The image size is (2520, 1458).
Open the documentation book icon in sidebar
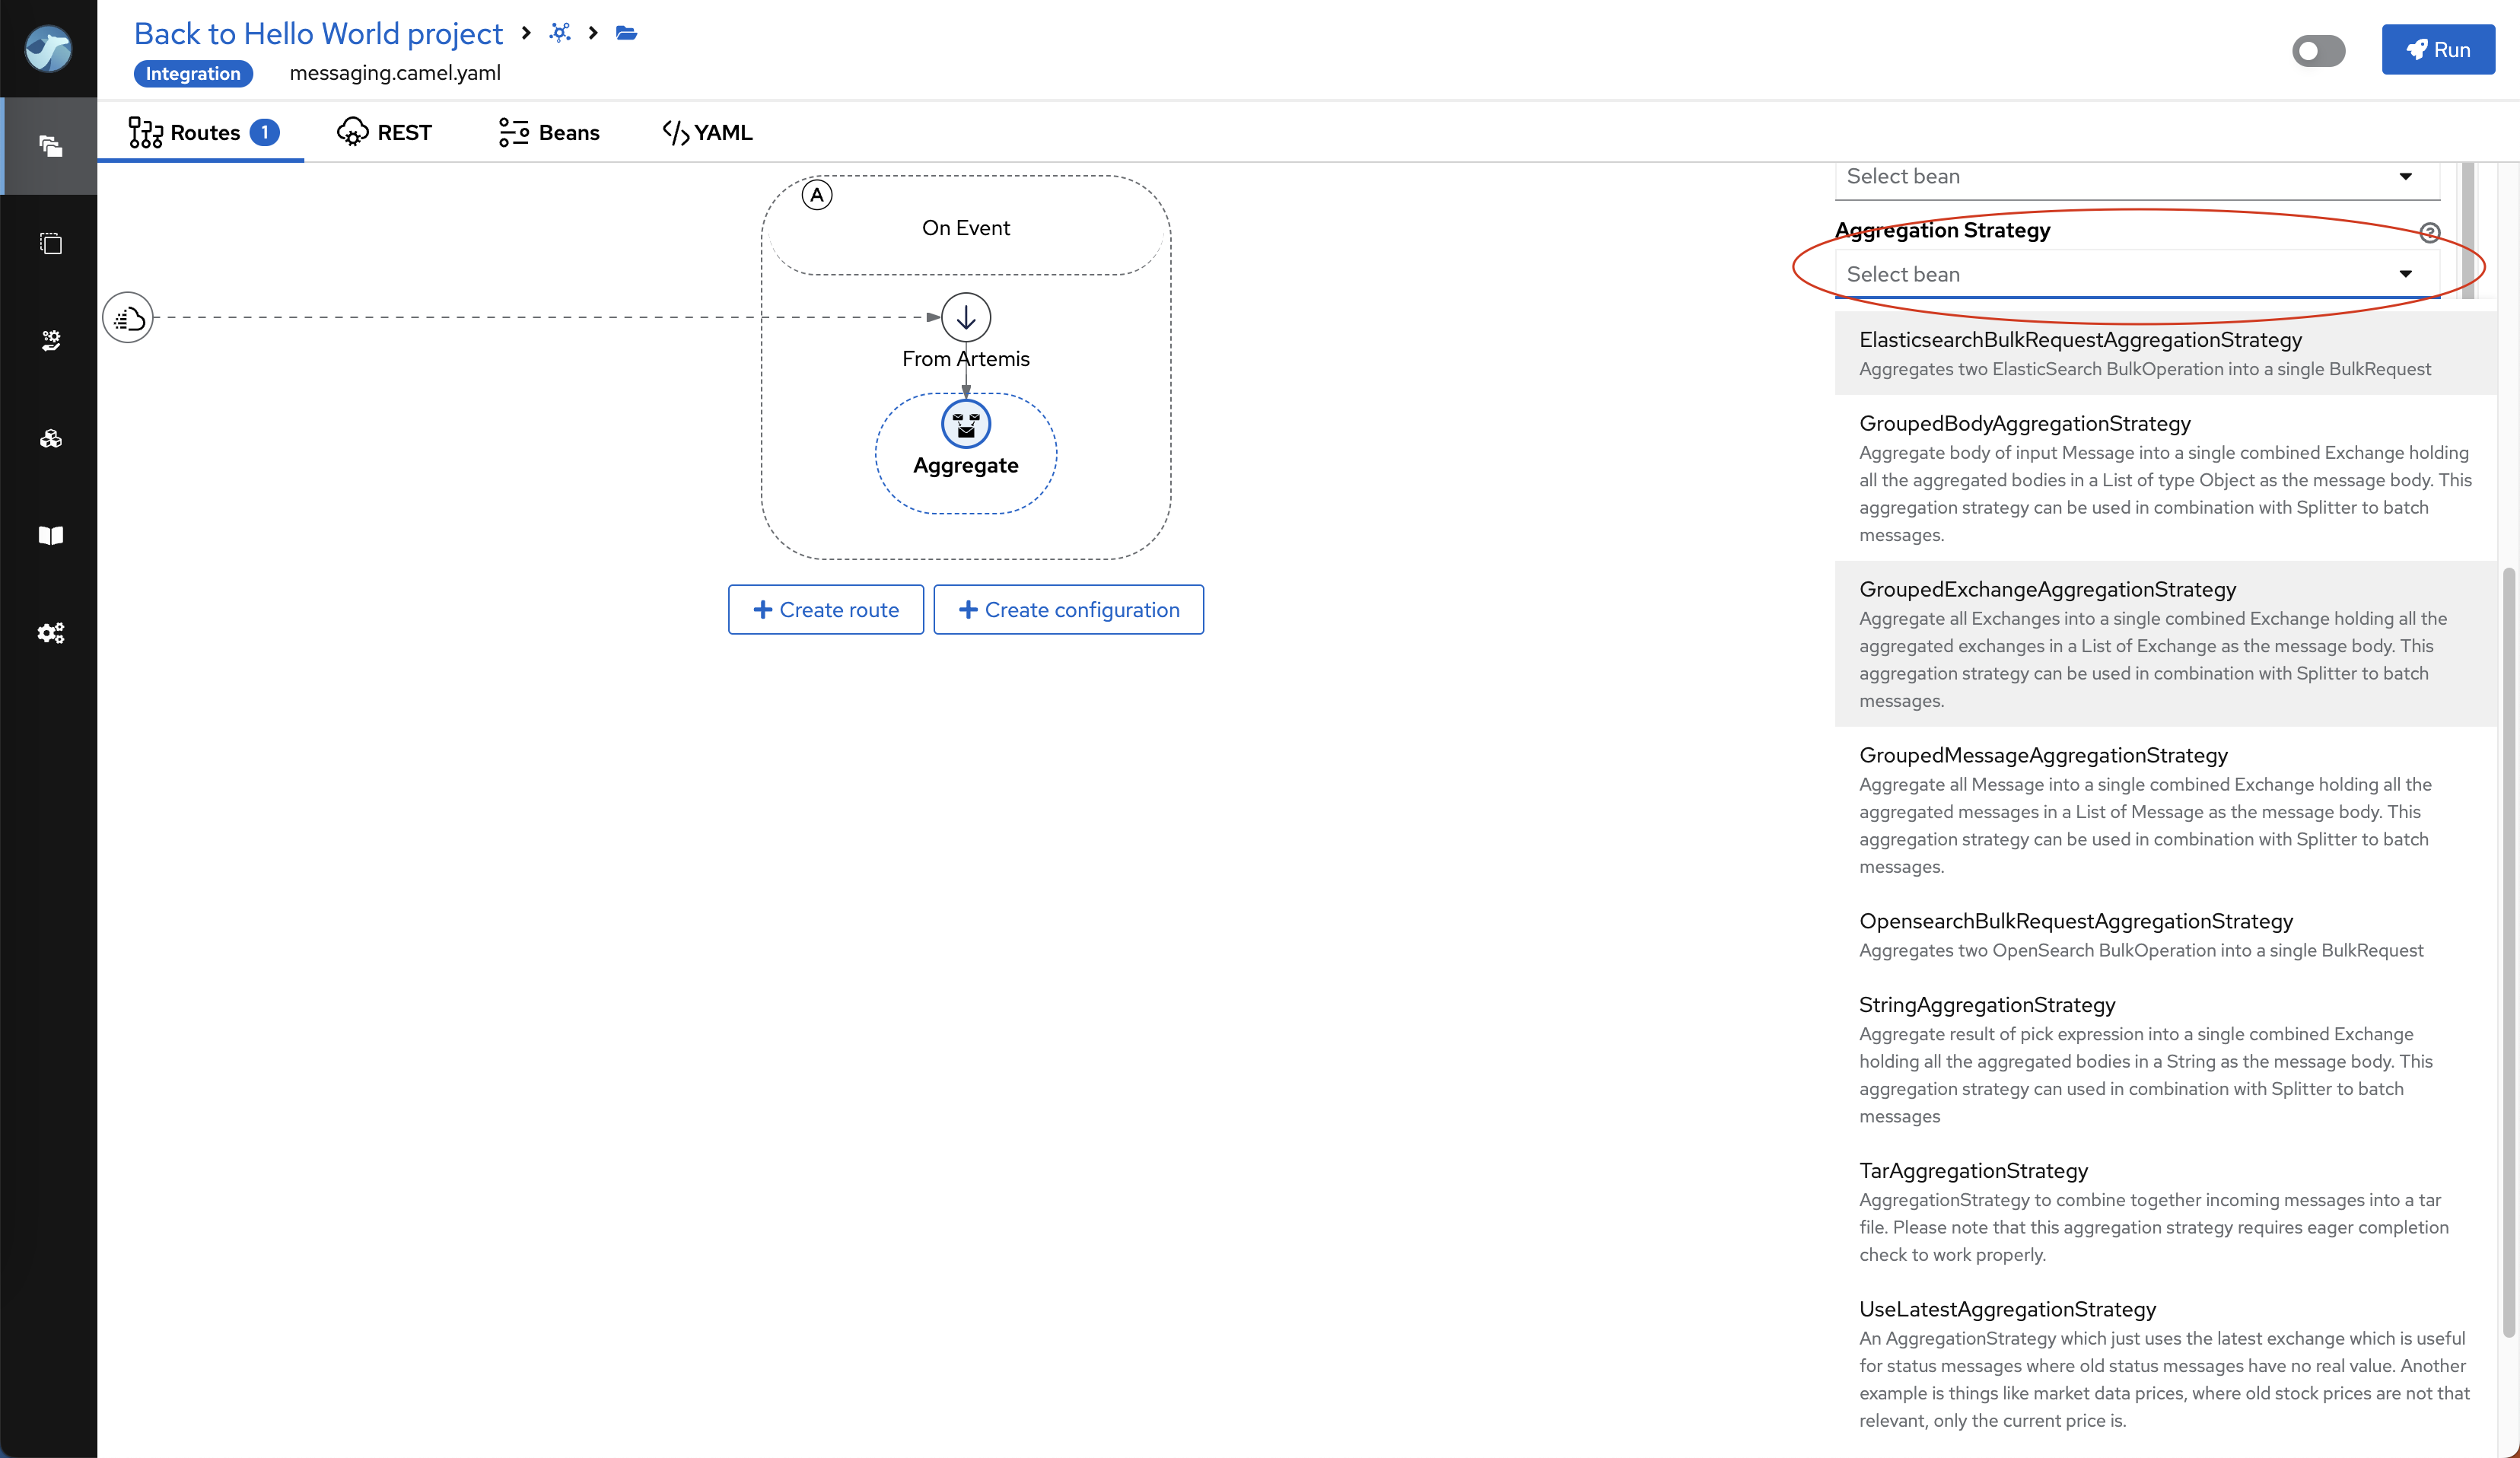click(50, 535)
